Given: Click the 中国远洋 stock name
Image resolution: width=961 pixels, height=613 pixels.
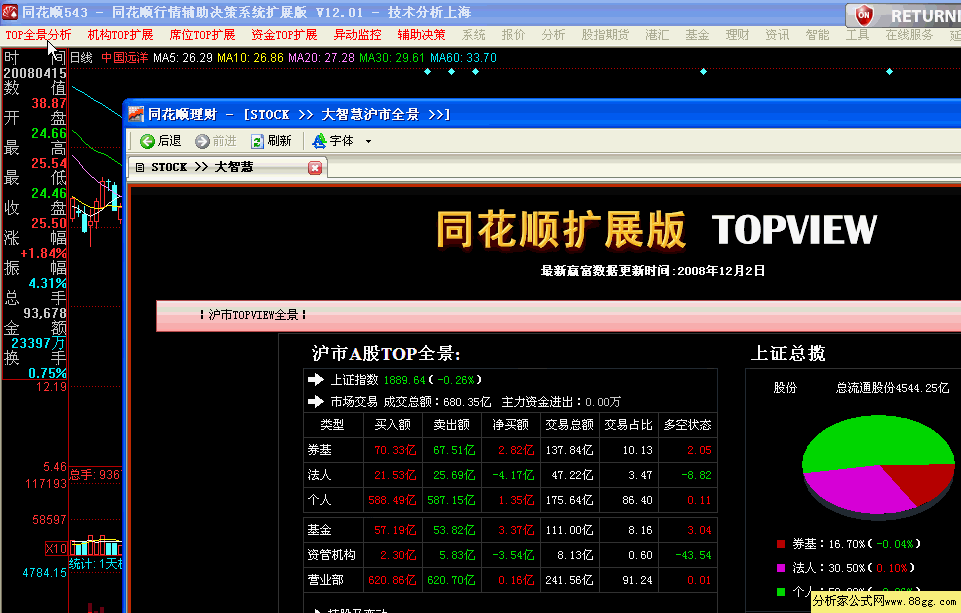Looking at the screenshot, I should point(124,58).
